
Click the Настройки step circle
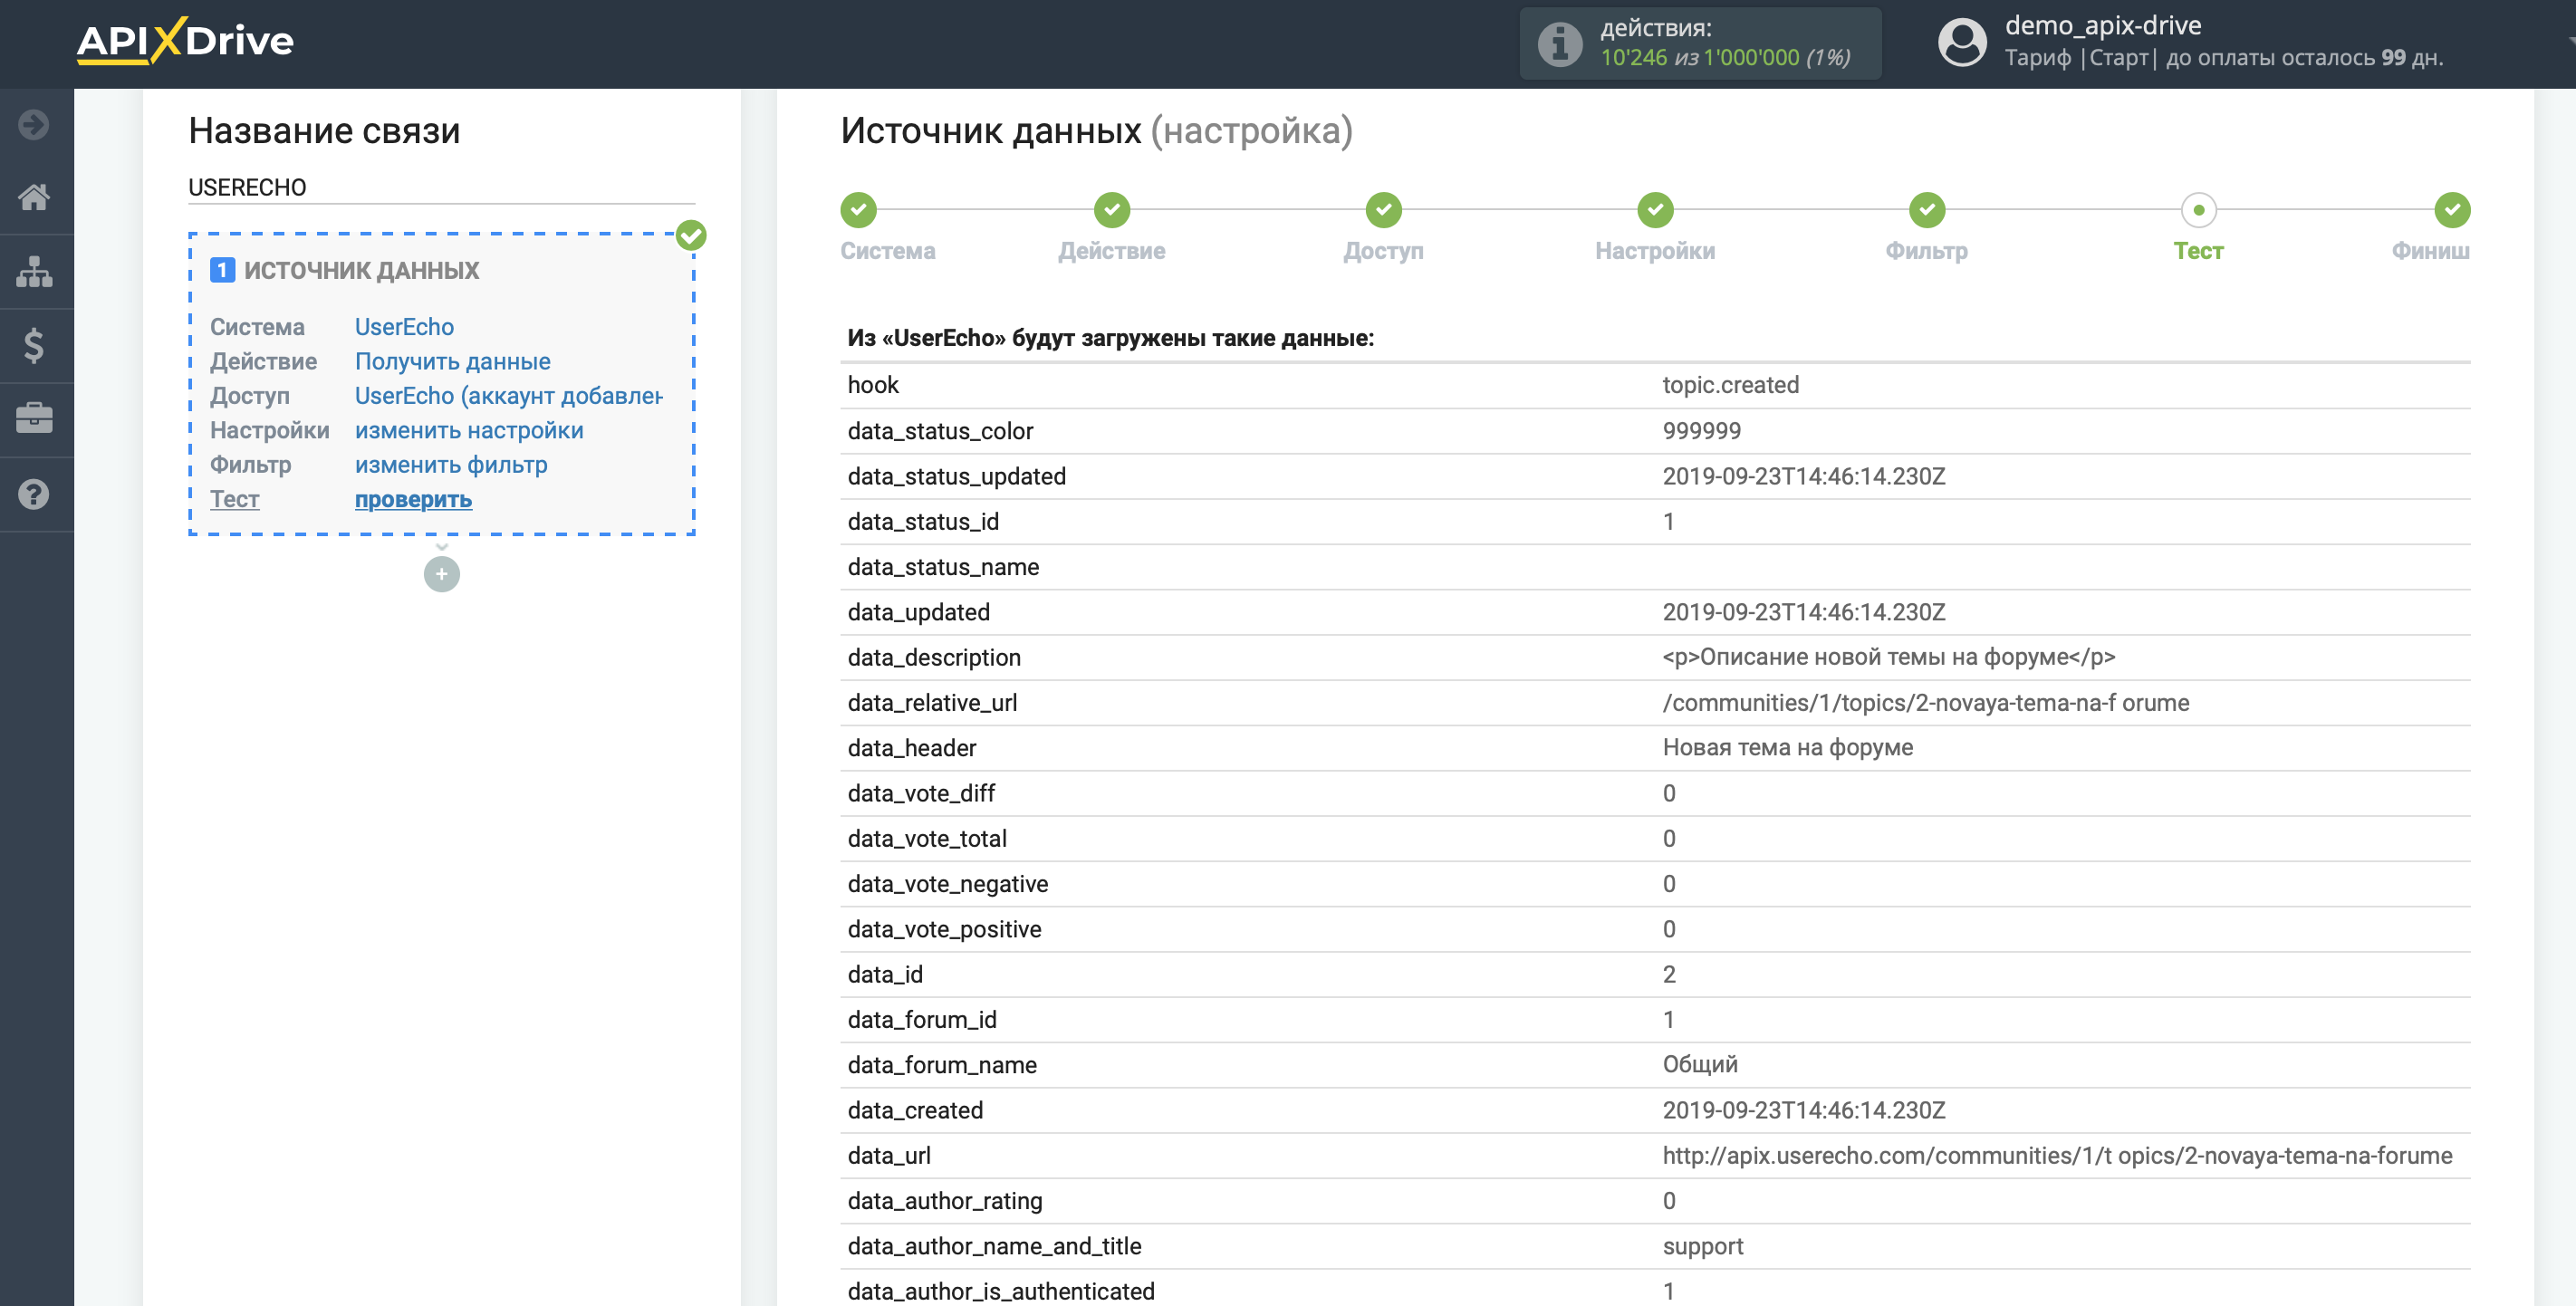[1656, 210]
